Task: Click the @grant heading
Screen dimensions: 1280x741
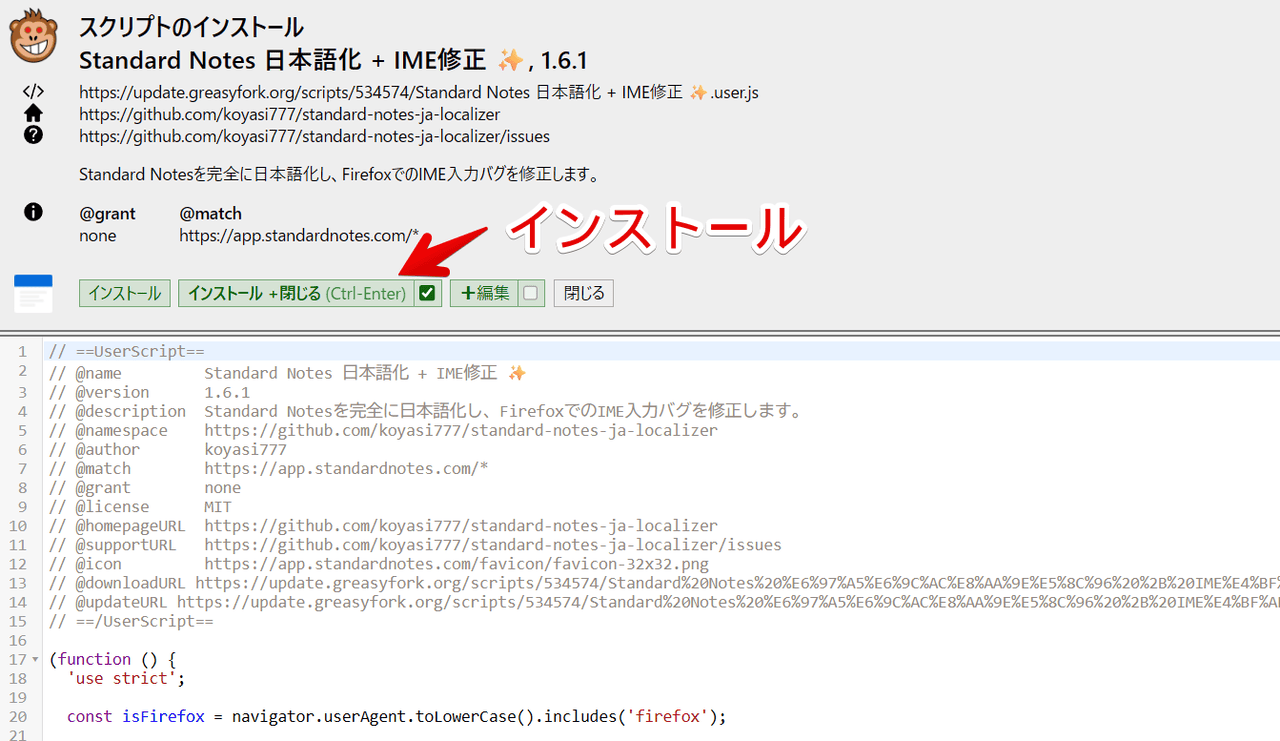Action: 107,213
